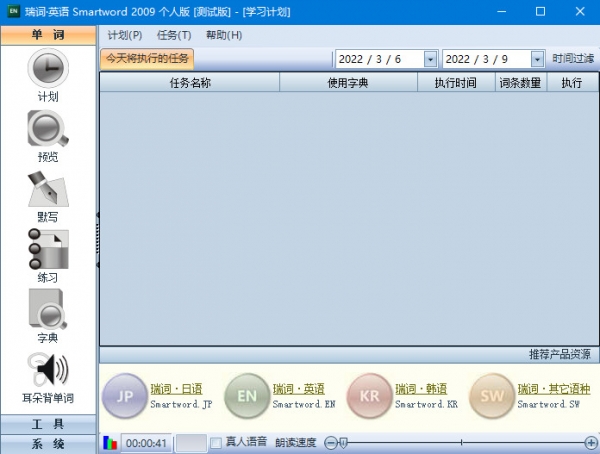Image resolution: width=600 pixels, height=454 pixels.
Task: Open the end date 2022/3/9 dropdown arrow
Action: [x=538, y=59]
